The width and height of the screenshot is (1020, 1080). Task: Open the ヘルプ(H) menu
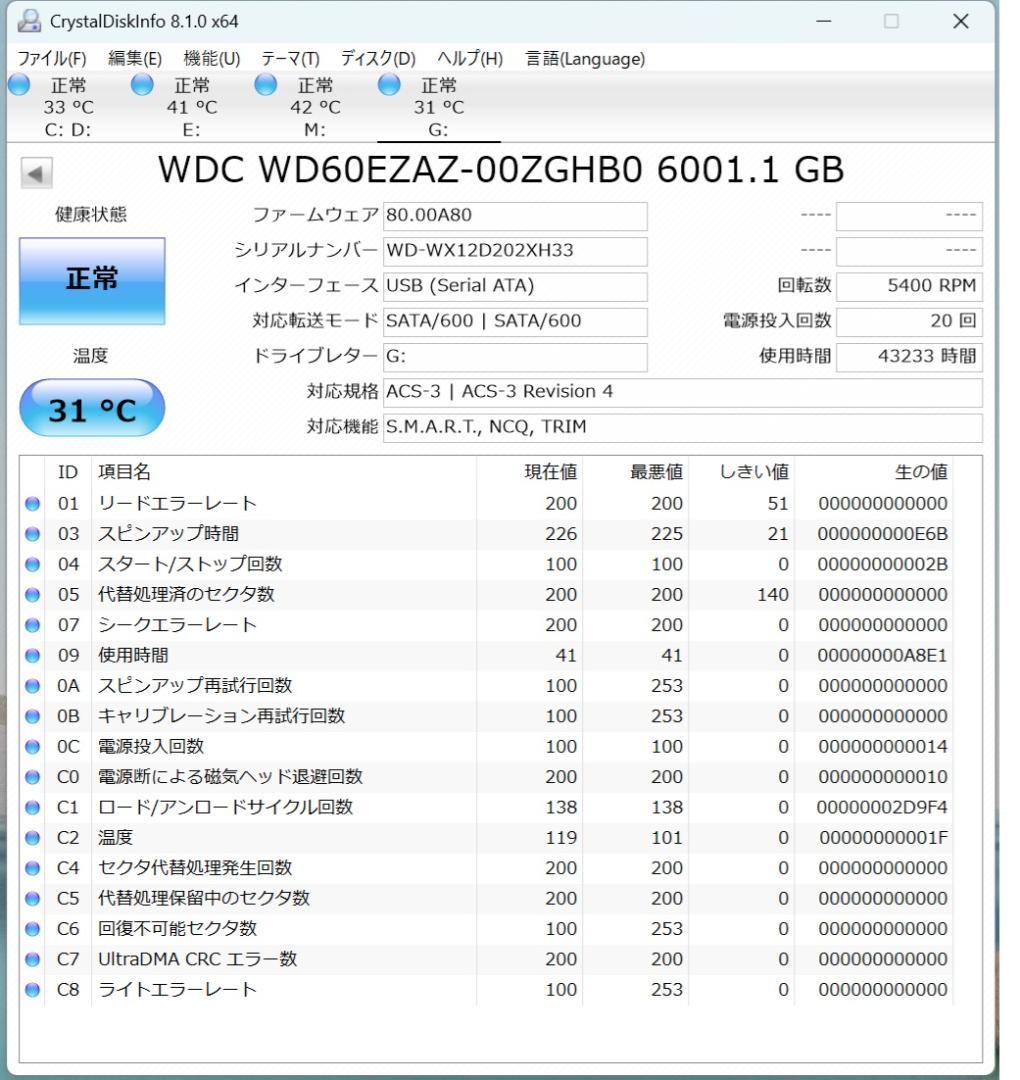(470, 59)
